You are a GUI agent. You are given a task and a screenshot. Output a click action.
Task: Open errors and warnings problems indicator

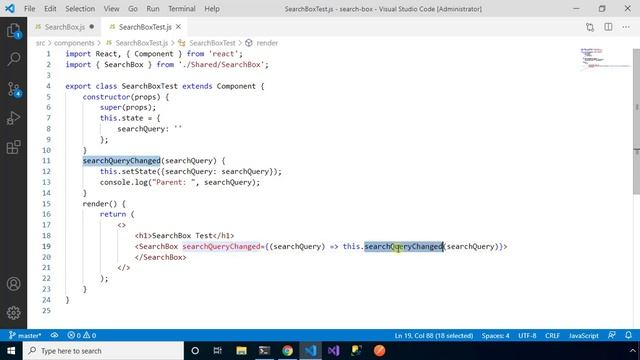pyautogui.click(x=82, y=336)
